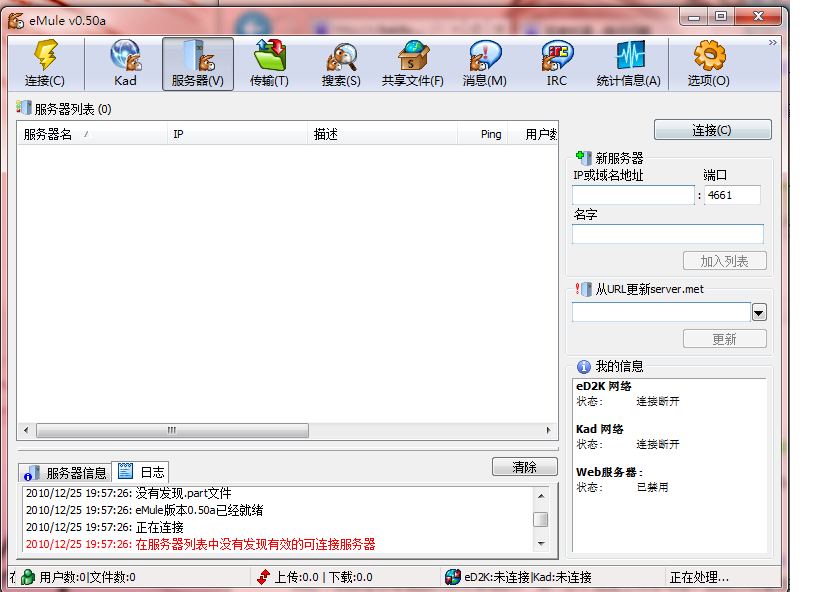This screenshot has width=819, height=592.
Task: Click the Connect (连接) button on right
Action: pos(712,130)
